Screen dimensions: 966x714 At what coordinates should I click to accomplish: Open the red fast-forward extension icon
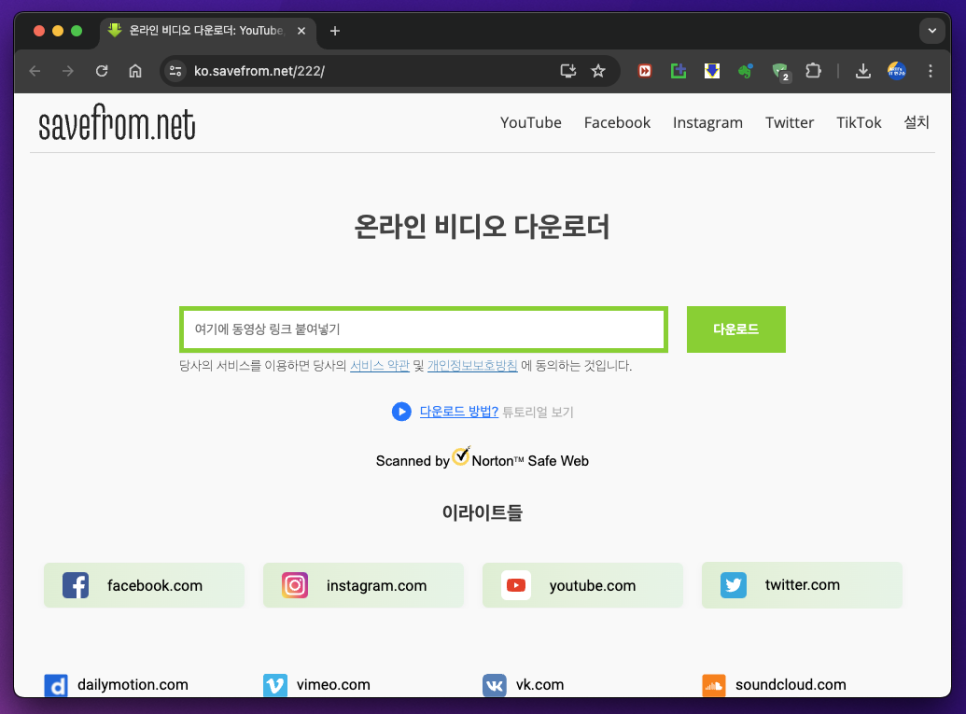[x=644, y=71]
